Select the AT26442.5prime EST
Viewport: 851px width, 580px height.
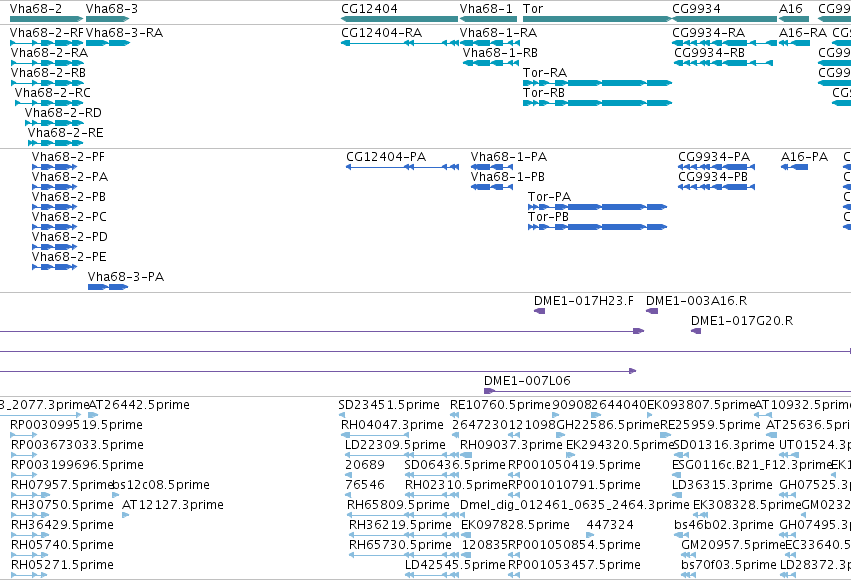pos(93,415)
